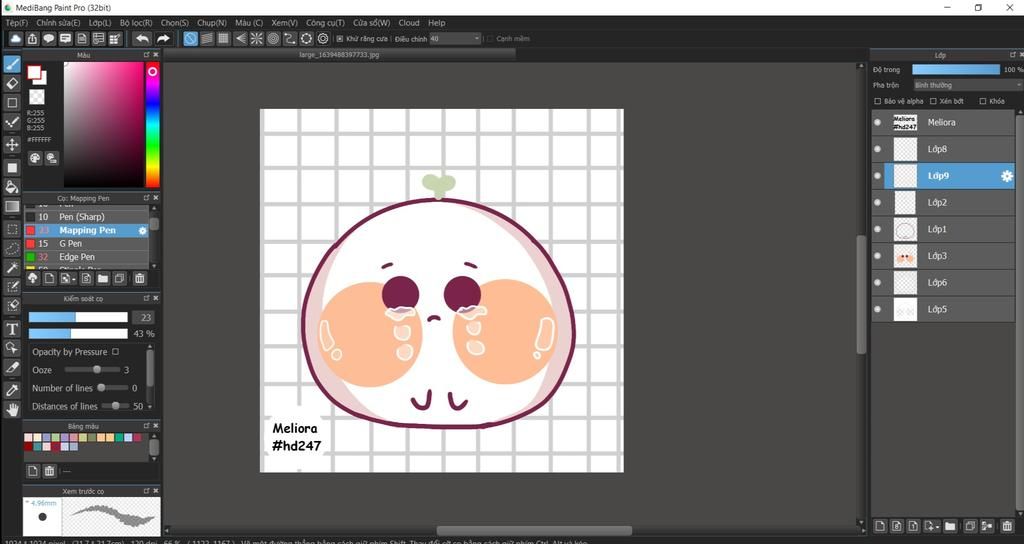Open the Bộ lọc(R) menu

pyautogui.click(x=136, y=23)
